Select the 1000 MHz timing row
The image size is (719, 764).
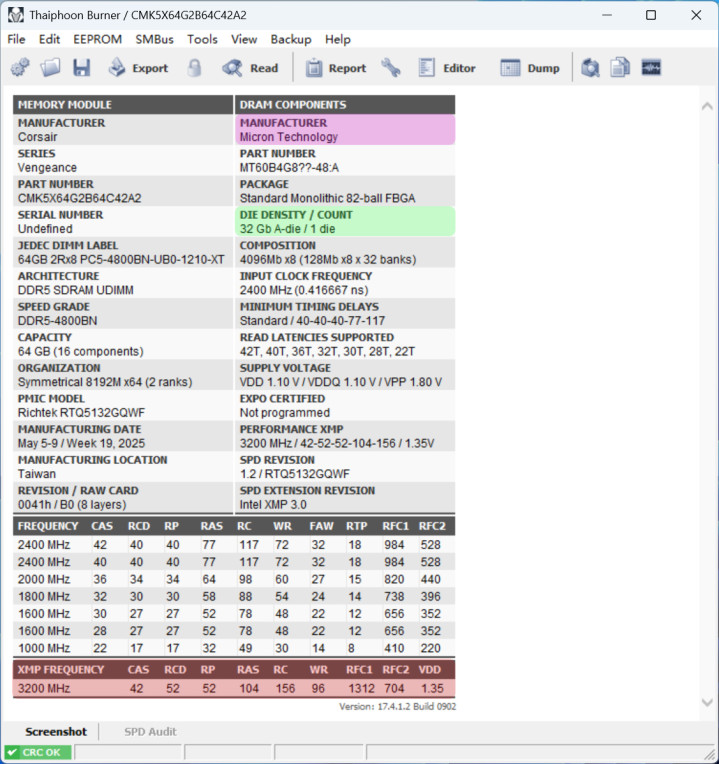coord(234,648)
